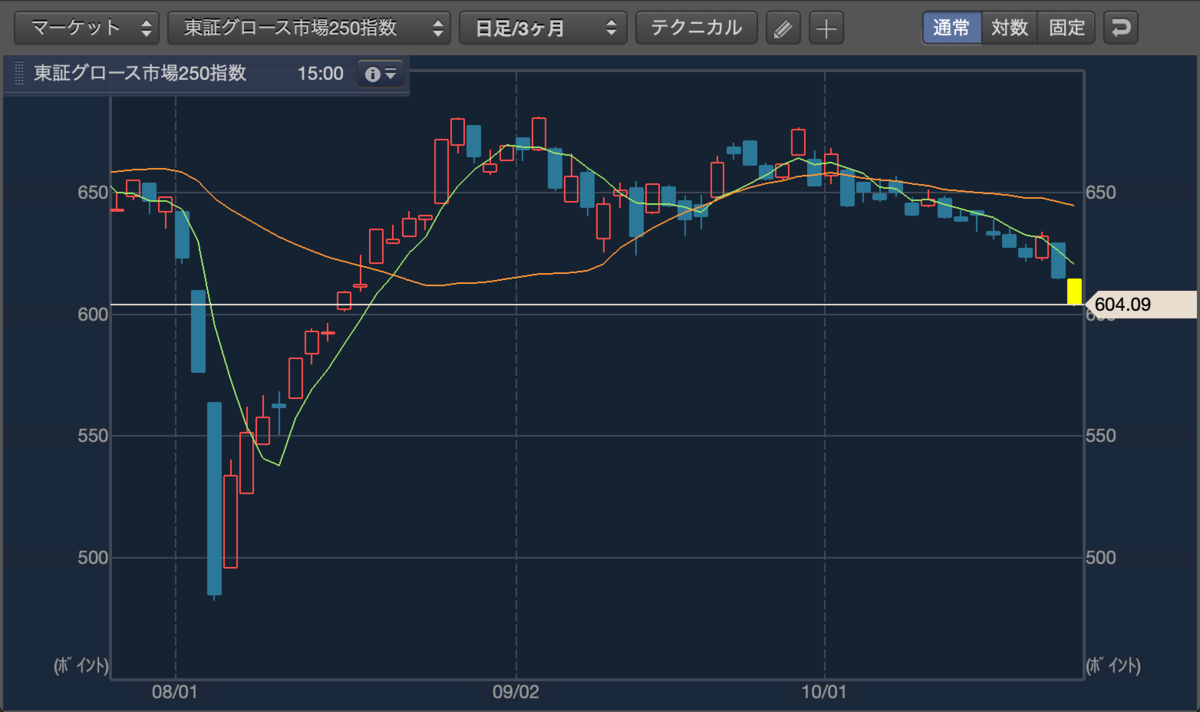Select the pencil drawing tool icon
This screenshot has height=712, width=1200.
click(784, 28)
